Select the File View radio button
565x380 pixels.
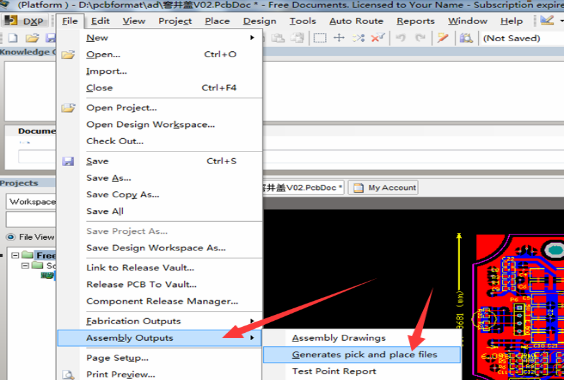pos(11,237)
